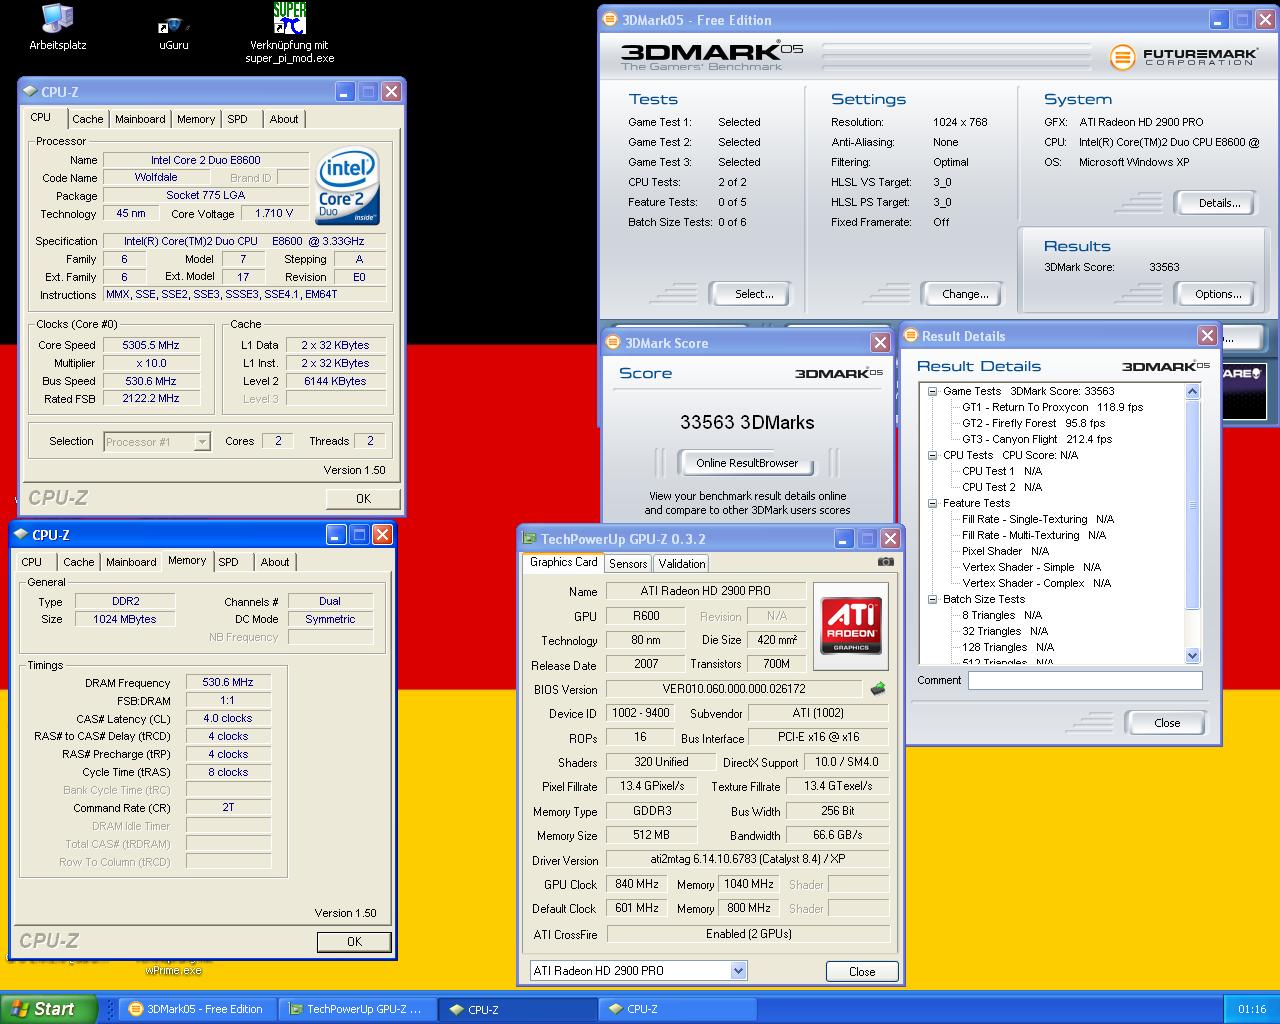Click the BIOS Version field in GPU-Z
The height and width of the screenshot is (1024, 1280).
pos(733,689)
